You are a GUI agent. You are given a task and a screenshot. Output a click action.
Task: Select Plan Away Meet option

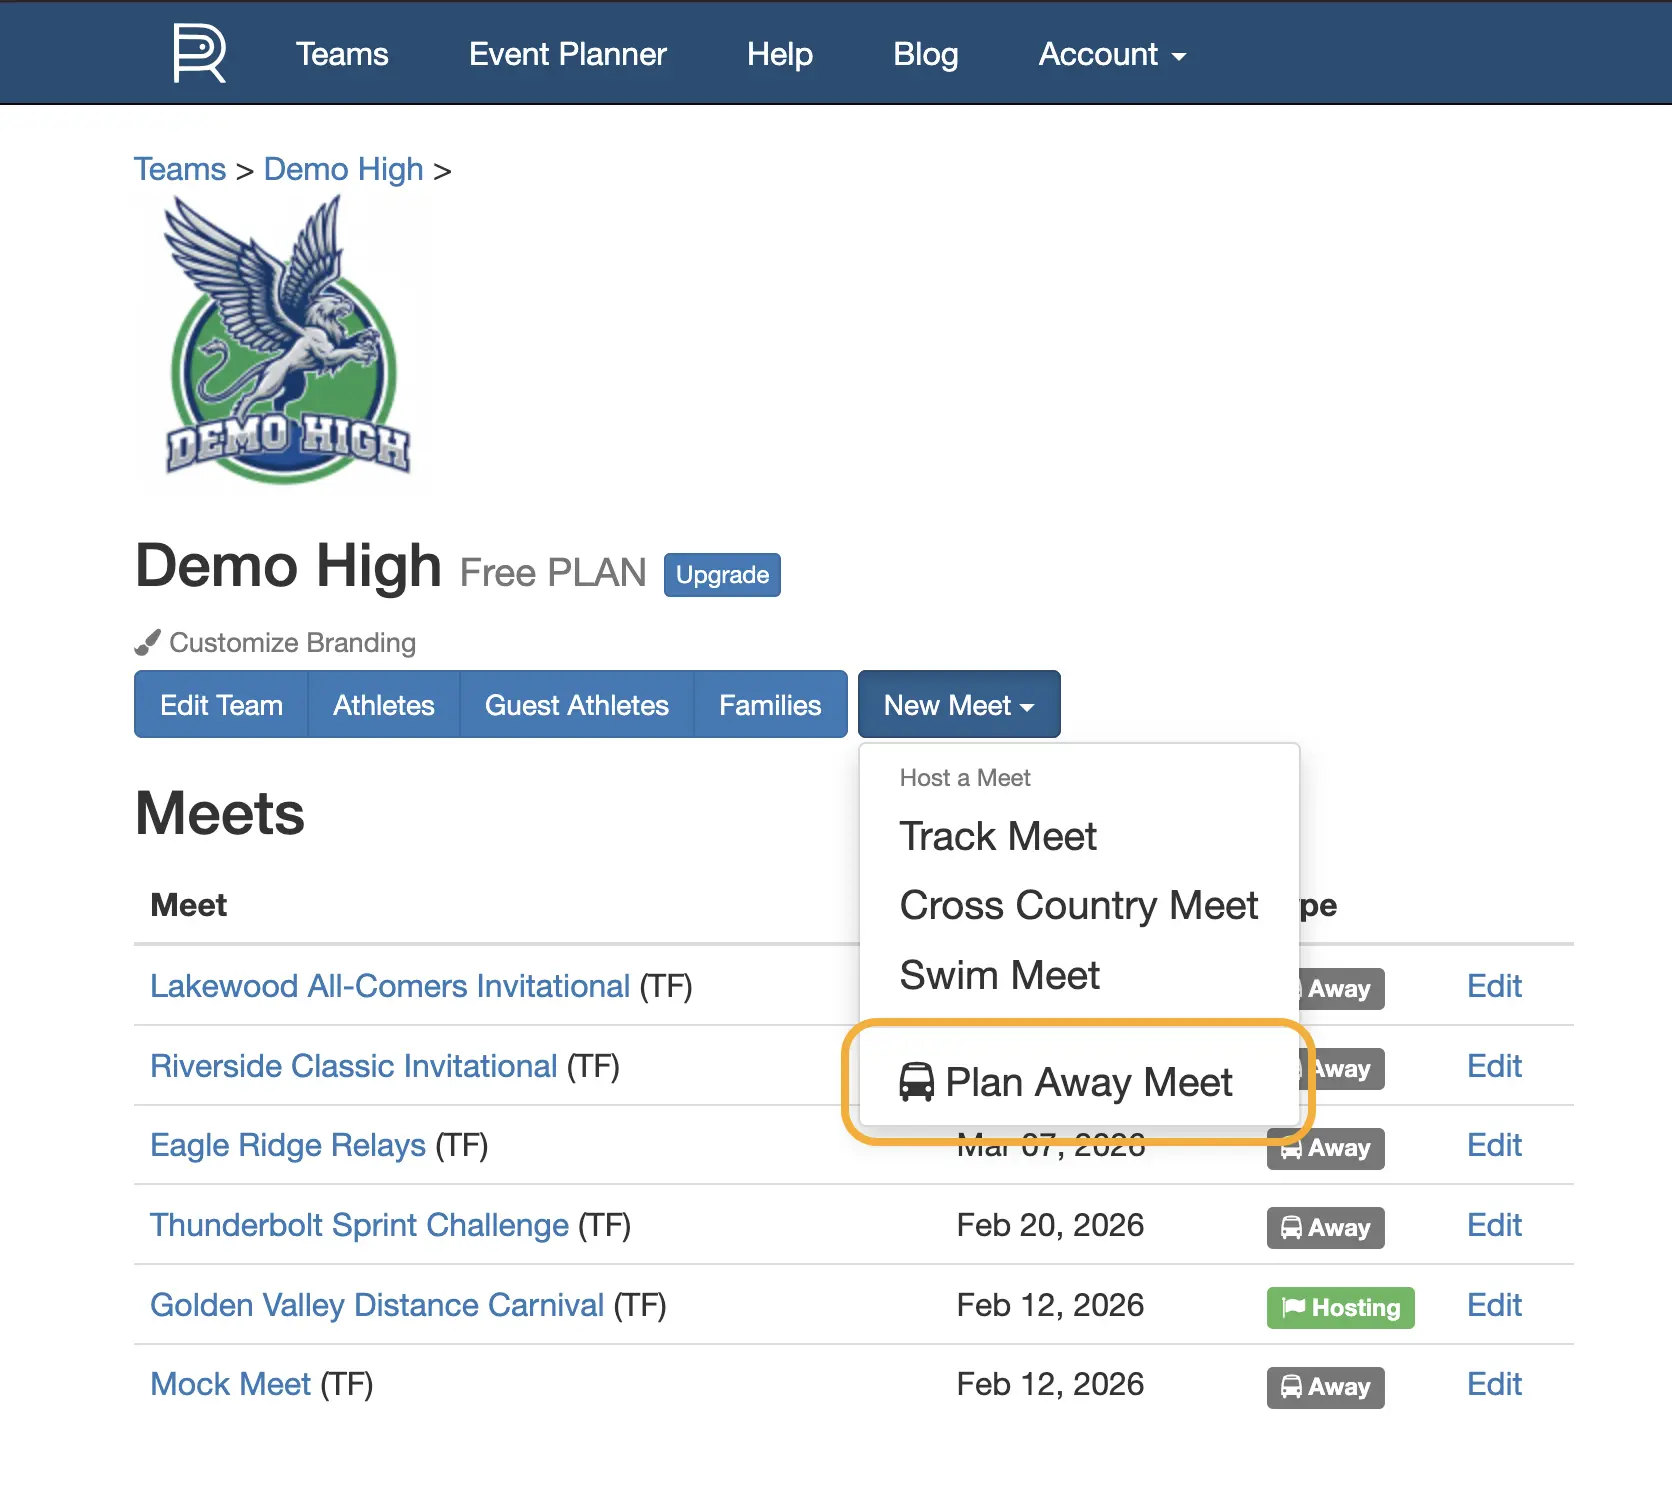(1079, 1082)
